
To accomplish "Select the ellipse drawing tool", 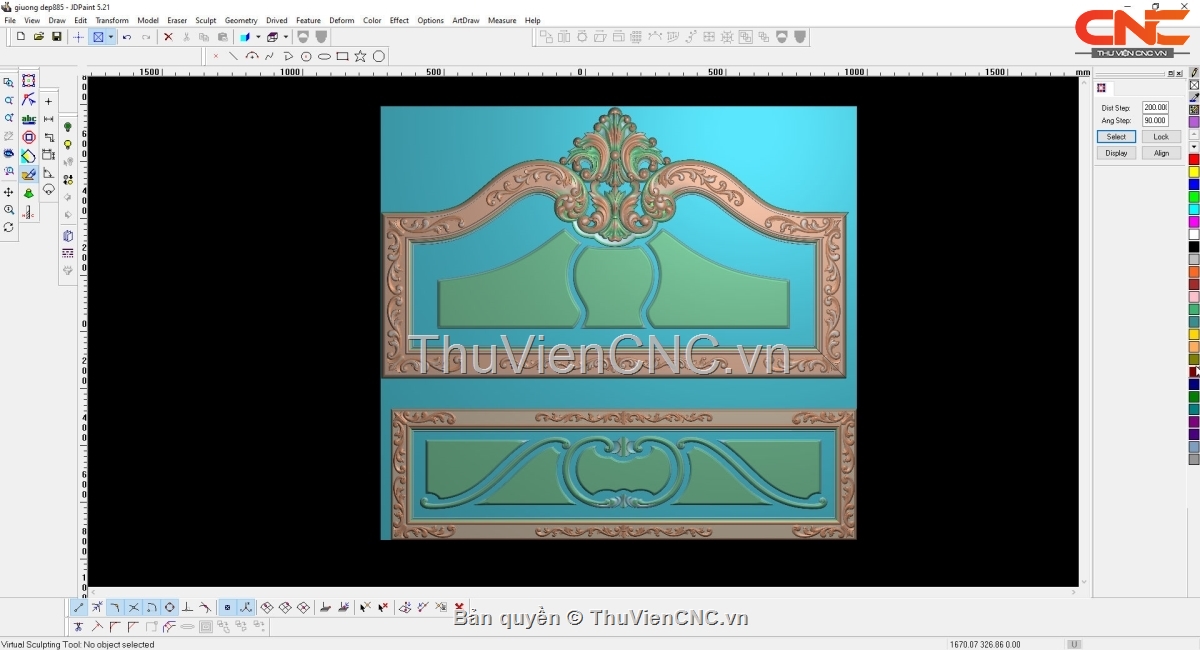I will click(324, 57).
